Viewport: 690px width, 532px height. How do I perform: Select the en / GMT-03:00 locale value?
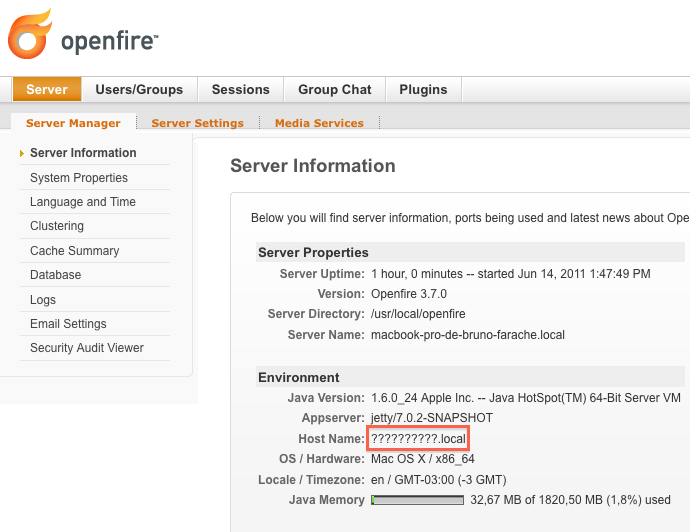point(439,480)
